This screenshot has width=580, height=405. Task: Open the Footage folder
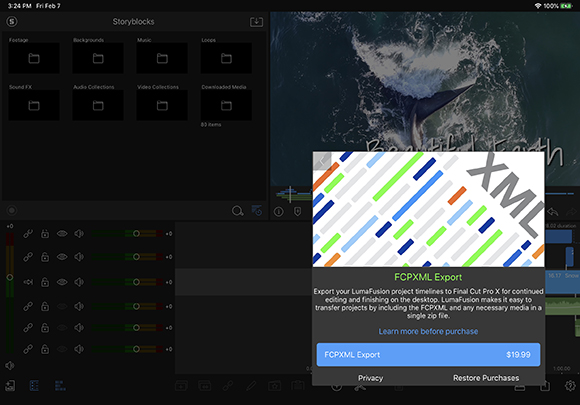pos(34,58)
